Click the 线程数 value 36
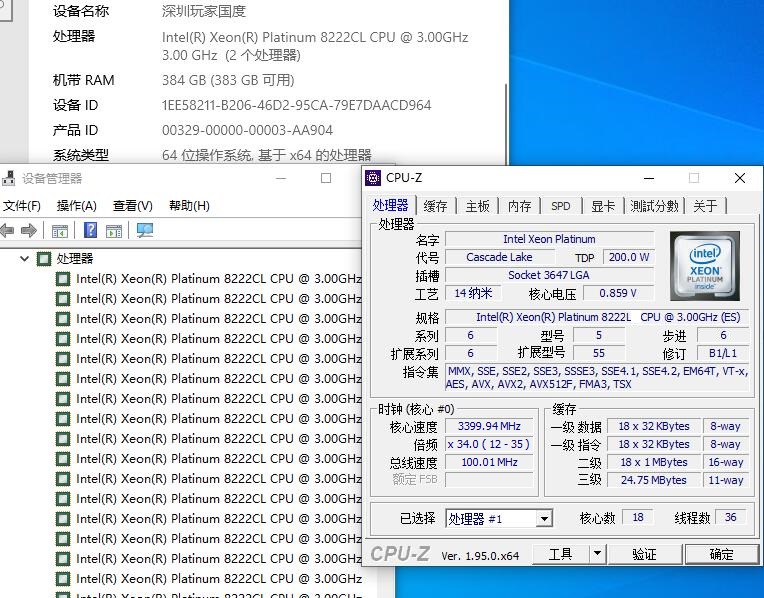Viewport: 764px width, 598px height. pos(730,517)
